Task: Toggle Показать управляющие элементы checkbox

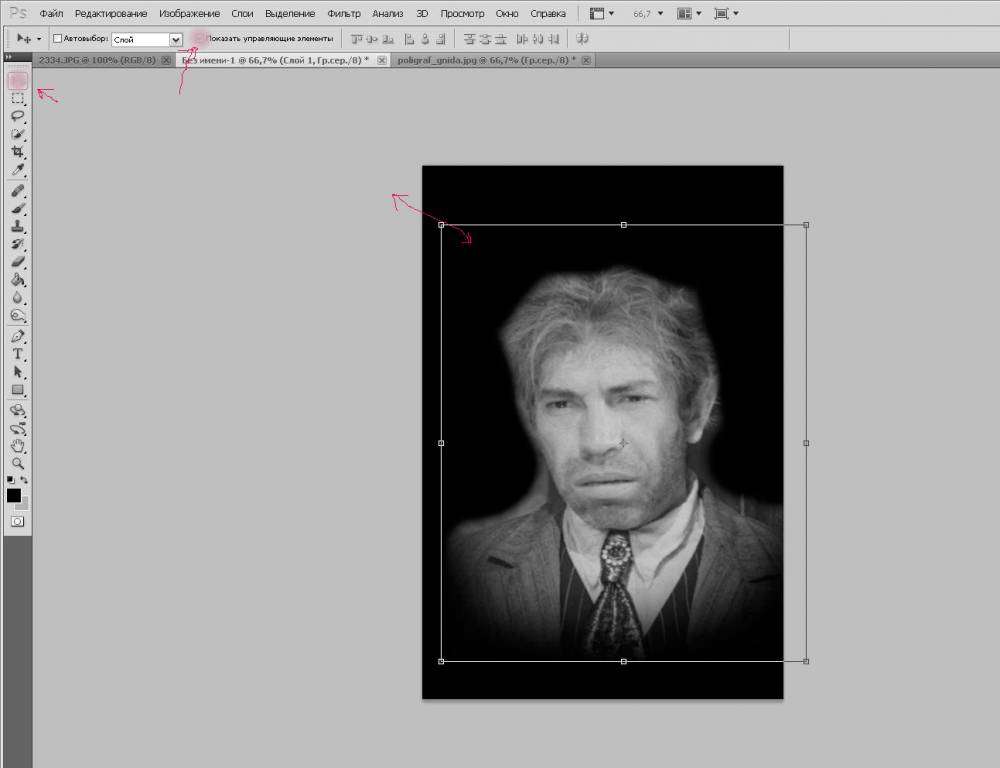Action: coord(200,39)
